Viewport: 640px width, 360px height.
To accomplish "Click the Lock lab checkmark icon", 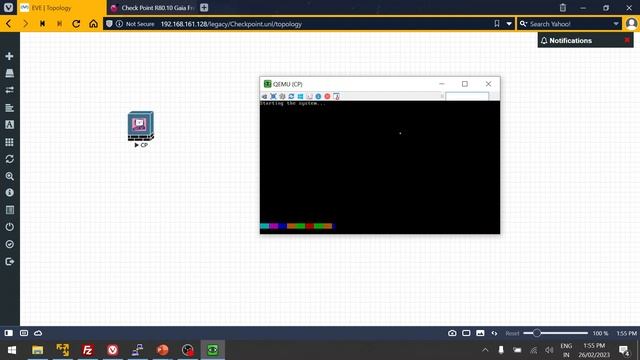I will tap(9, 244).
